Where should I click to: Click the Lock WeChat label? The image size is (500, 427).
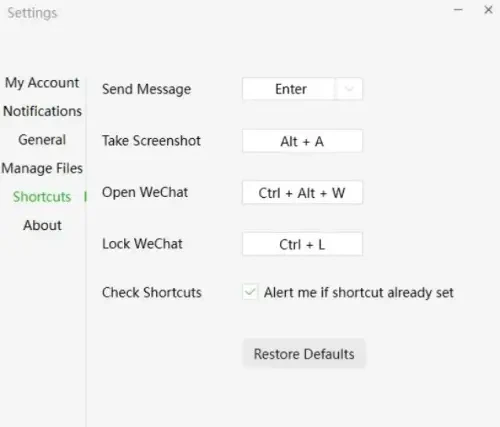pyautogui.click(x=142, y=244)
